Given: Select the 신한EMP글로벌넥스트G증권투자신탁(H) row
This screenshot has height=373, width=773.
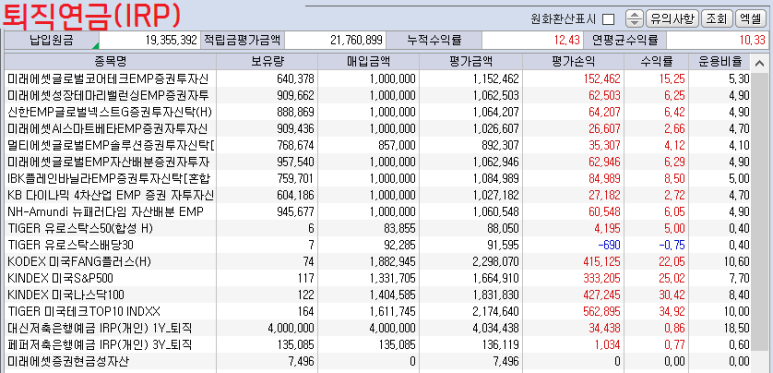Looking at the screenshot, I should pos(377,112).
